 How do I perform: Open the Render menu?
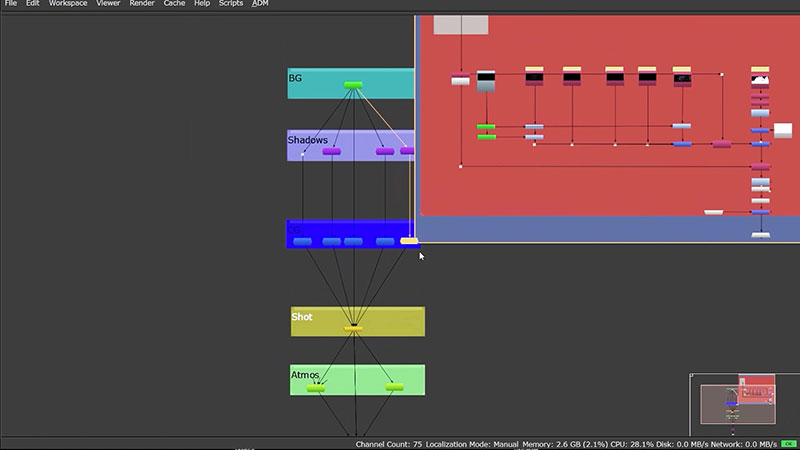[141, 4]
